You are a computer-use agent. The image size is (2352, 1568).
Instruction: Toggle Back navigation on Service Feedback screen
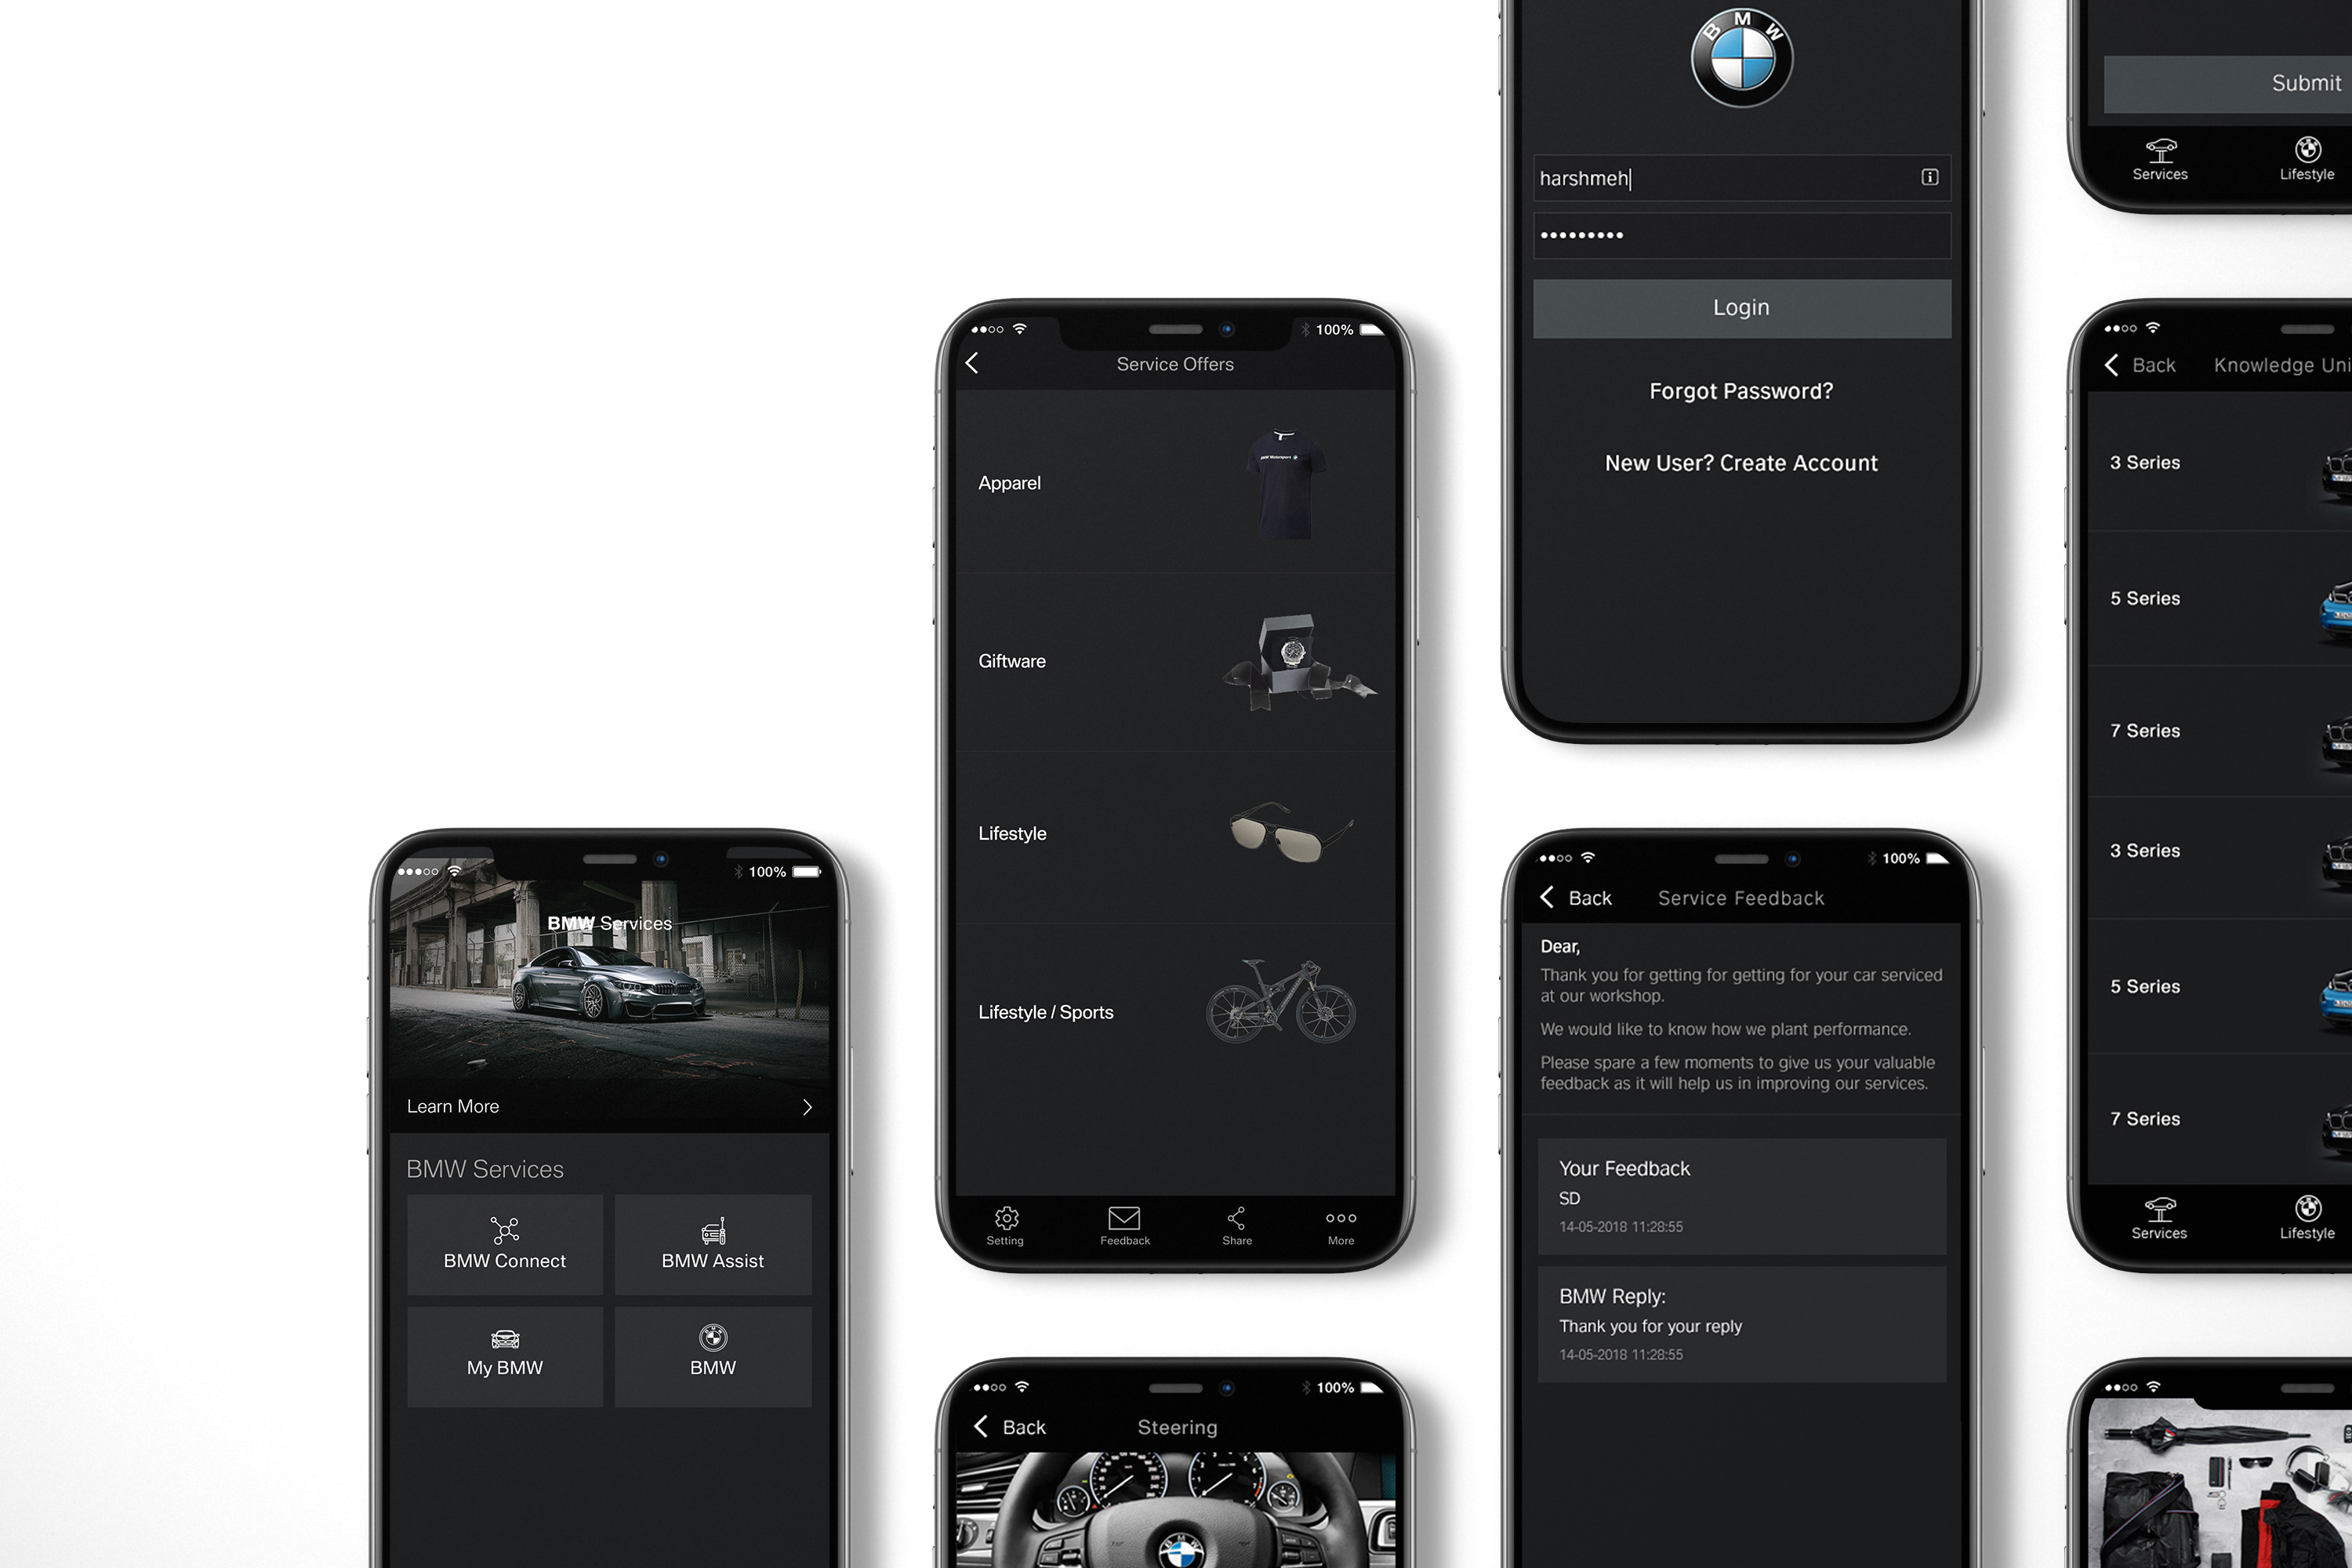pos(1577,896)
